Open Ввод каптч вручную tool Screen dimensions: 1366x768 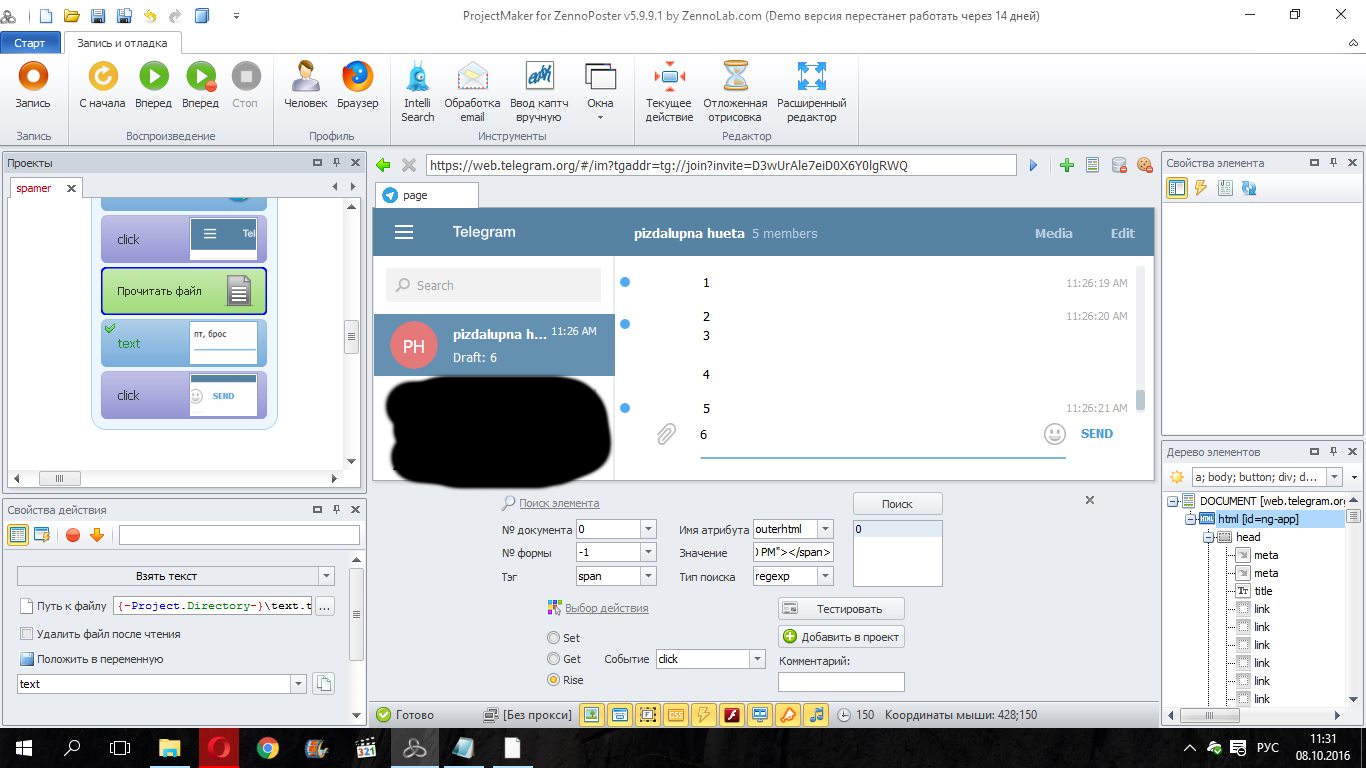point(539,92)
